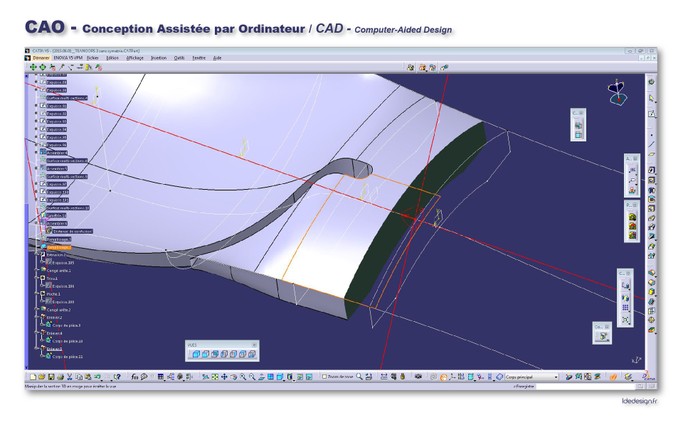The image size is (683, 427).
Task: Click icon in the lowest small floating palette
Action: (x=601, y=337)
